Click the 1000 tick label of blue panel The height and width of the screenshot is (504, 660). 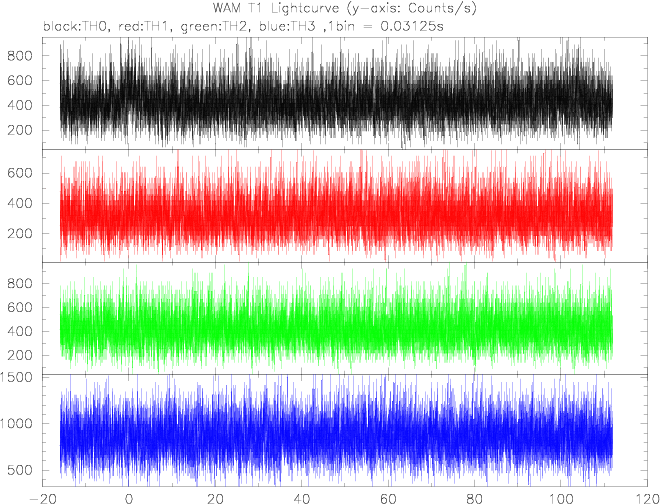click(x=17, y=424)
